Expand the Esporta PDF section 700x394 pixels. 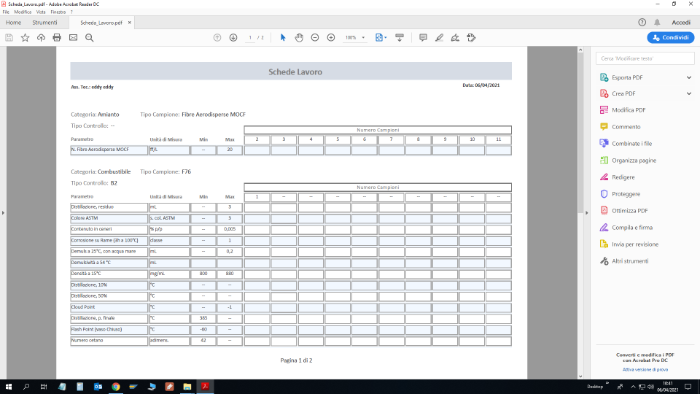point(689,78)
